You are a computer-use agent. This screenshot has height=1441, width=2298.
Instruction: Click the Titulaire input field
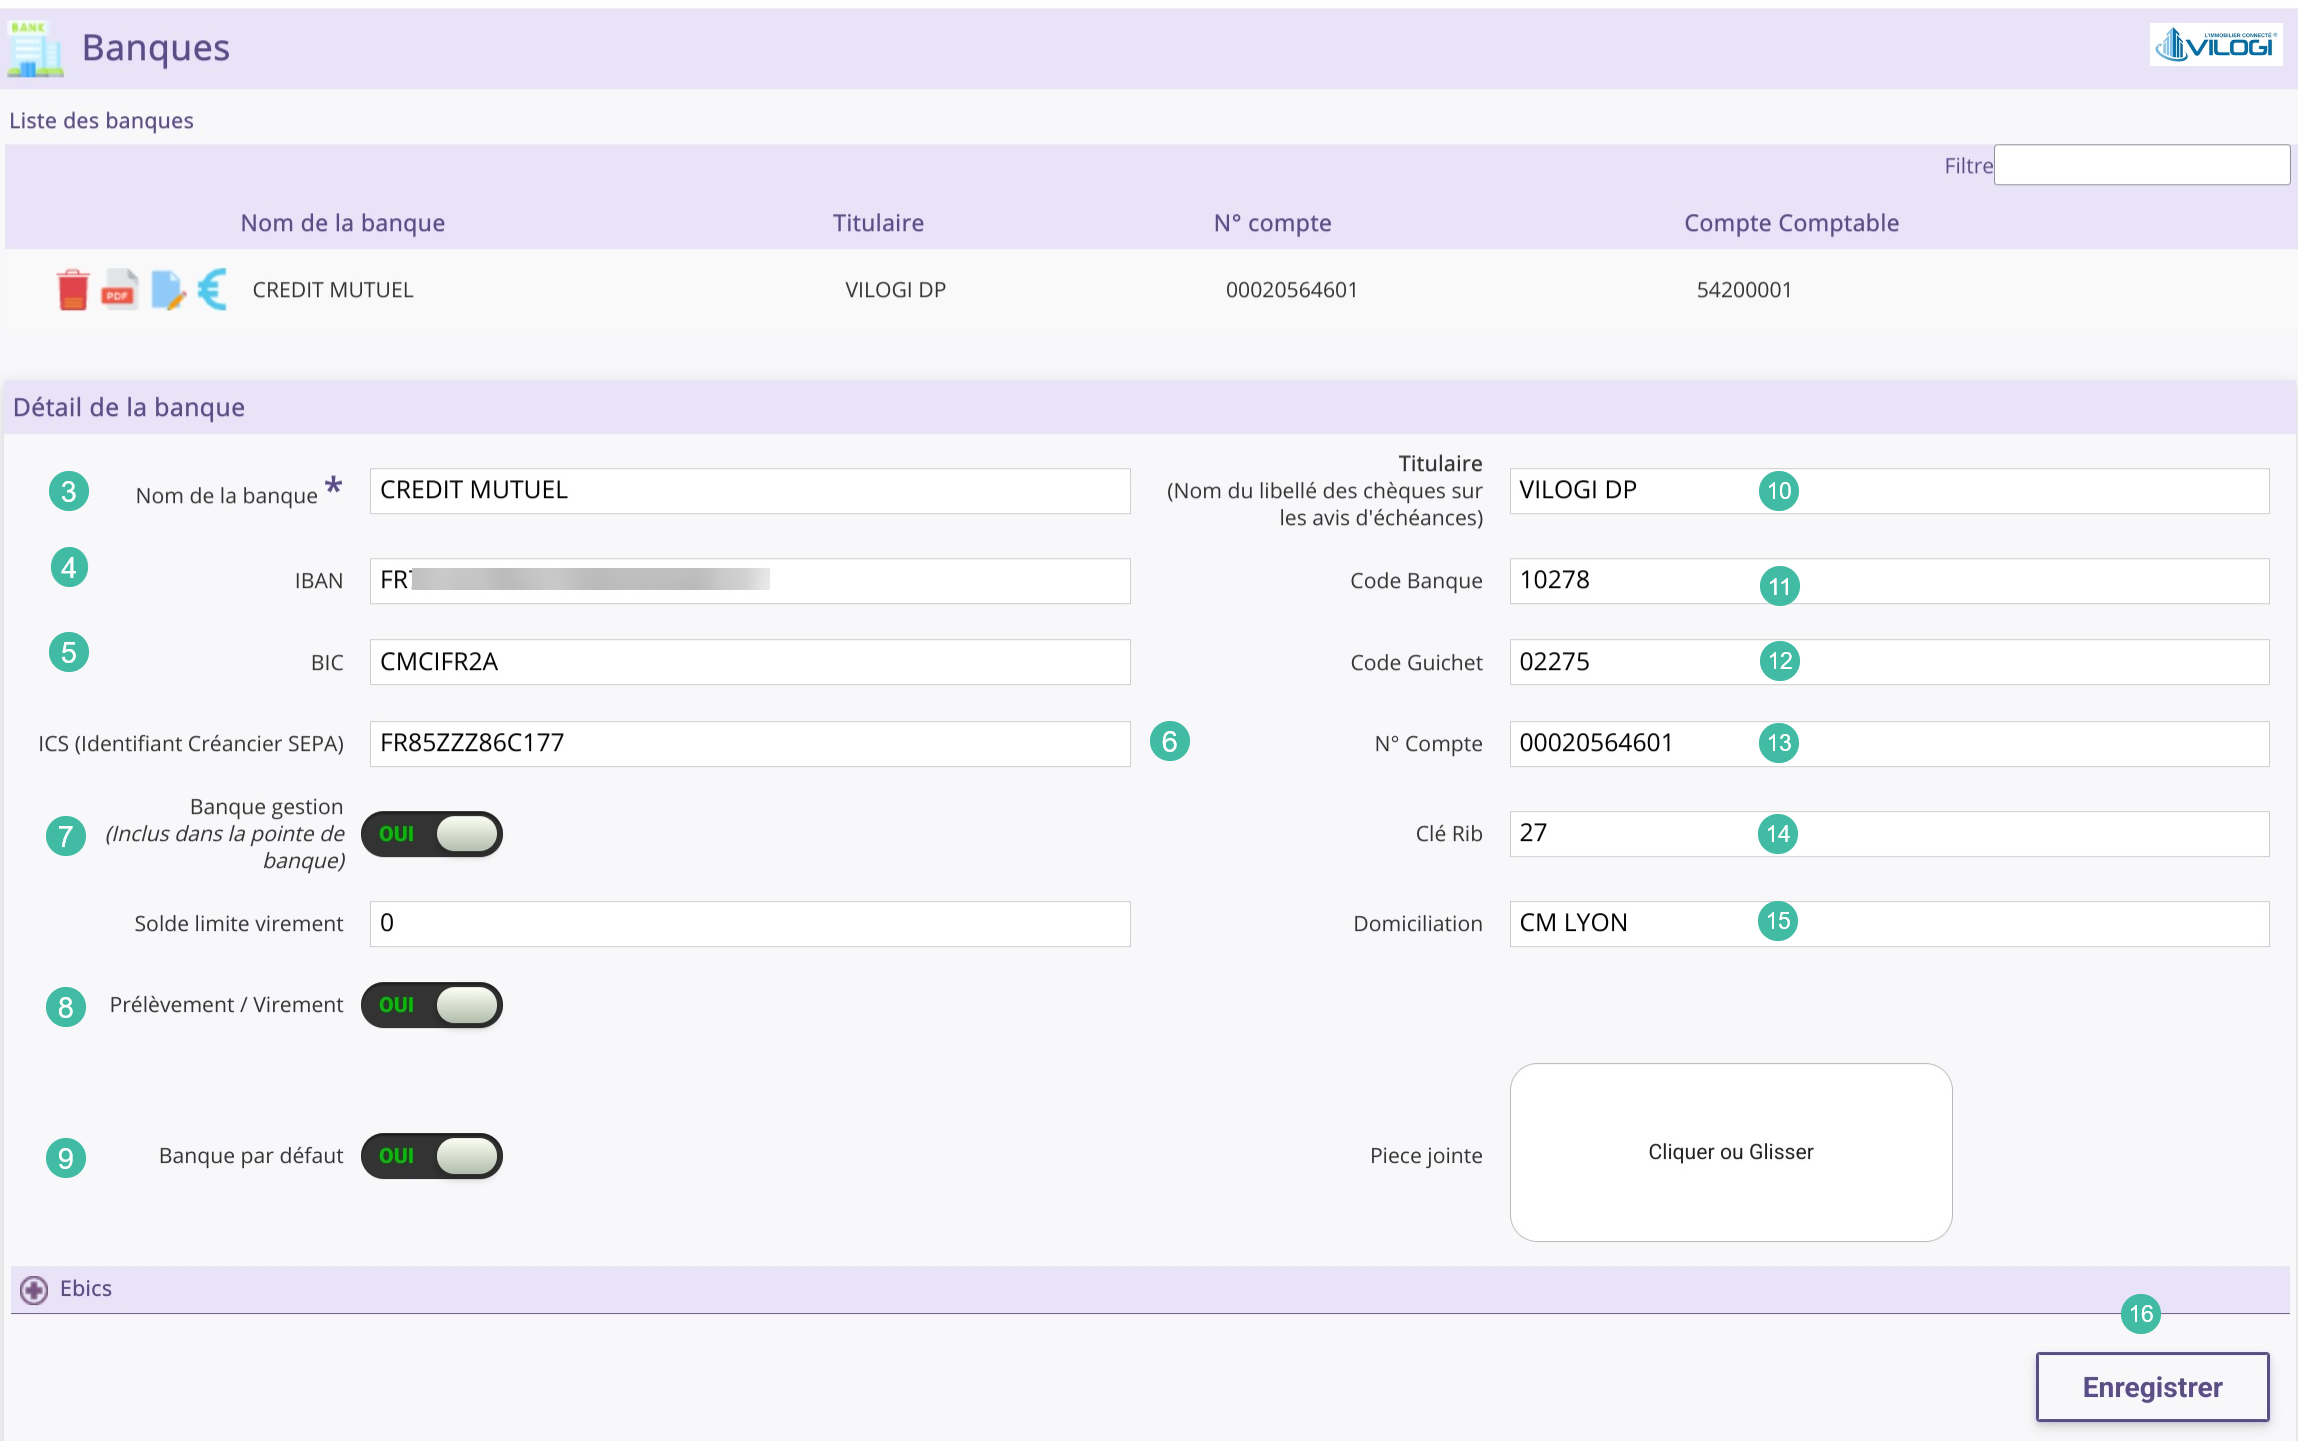(1889, 491)
